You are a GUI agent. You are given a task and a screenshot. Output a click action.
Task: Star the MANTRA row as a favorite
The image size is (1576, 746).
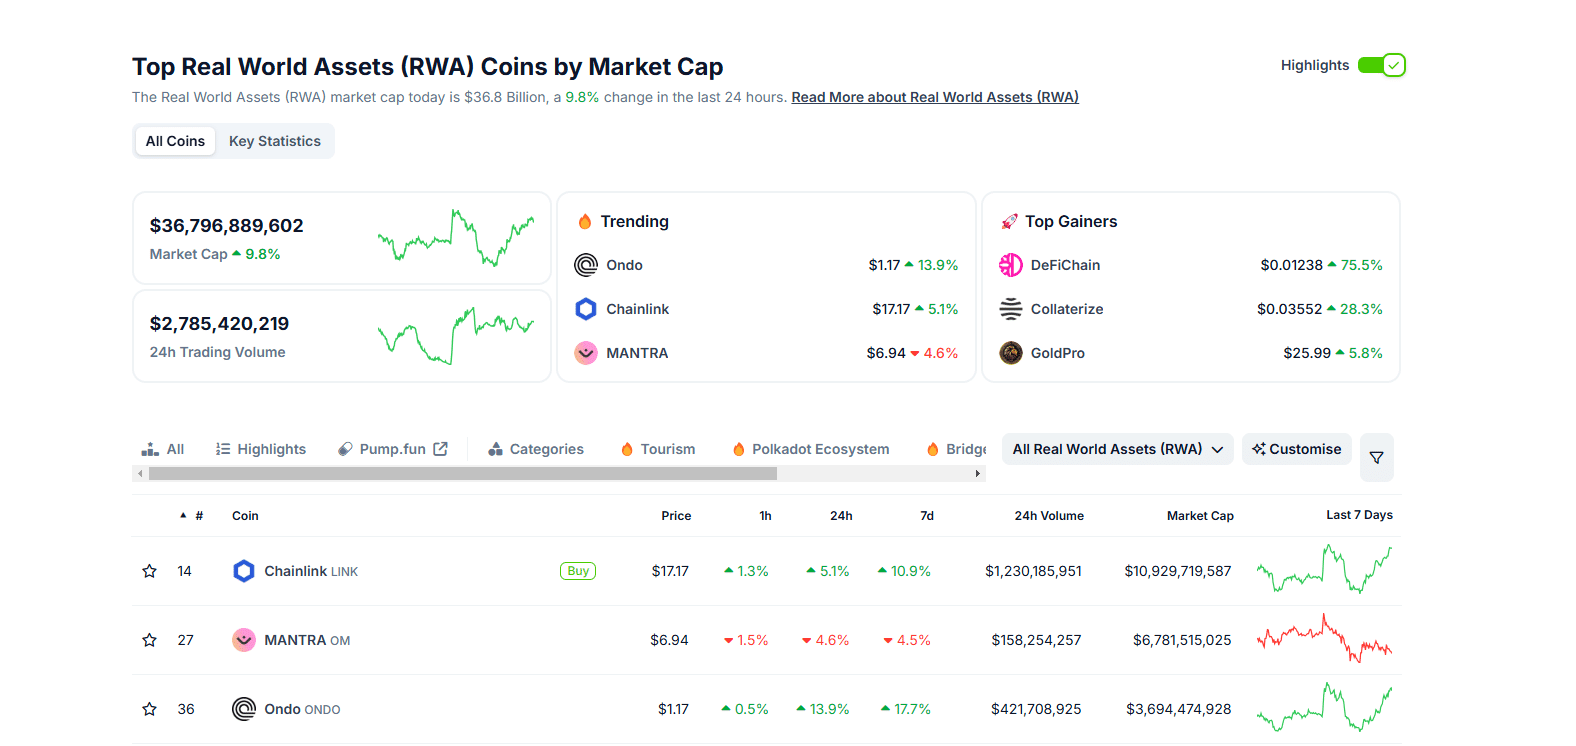click(150, 640)
